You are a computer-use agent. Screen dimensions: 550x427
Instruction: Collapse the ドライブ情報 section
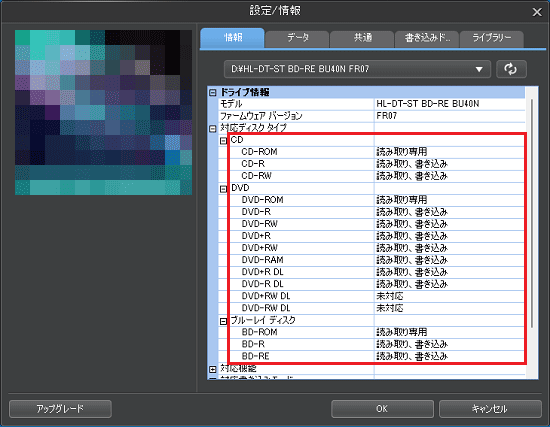[213, 93]
